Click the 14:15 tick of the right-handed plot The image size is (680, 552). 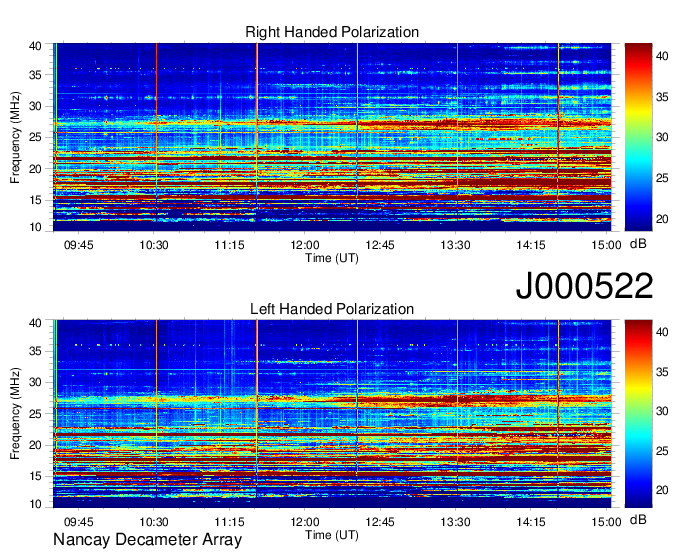[531, 245]
